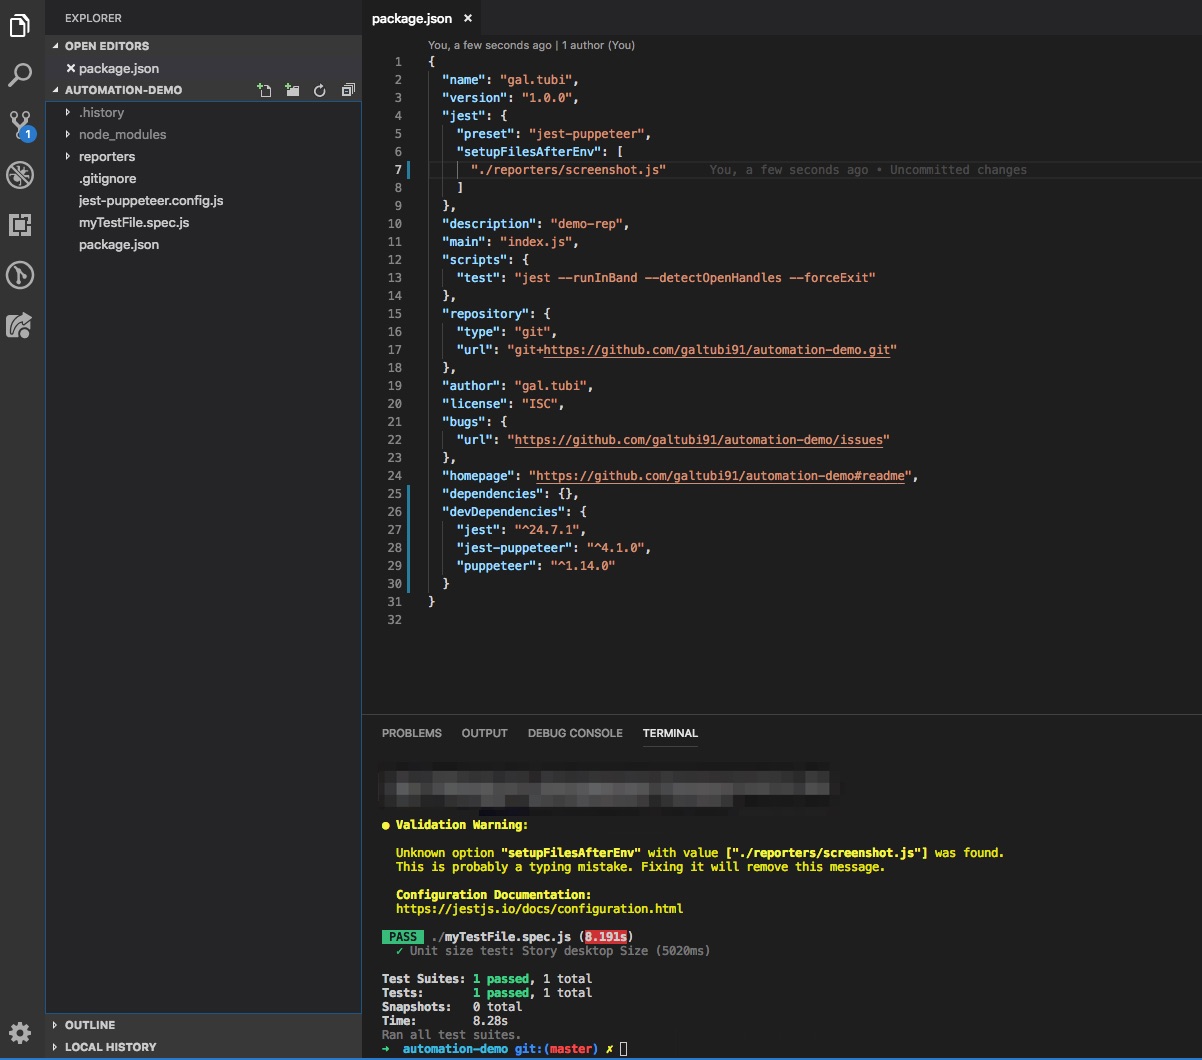The width and height of the screenshot is (1202, 1060).
Task: Click the "devDependencies" key
Action: [x=503, y=512]
